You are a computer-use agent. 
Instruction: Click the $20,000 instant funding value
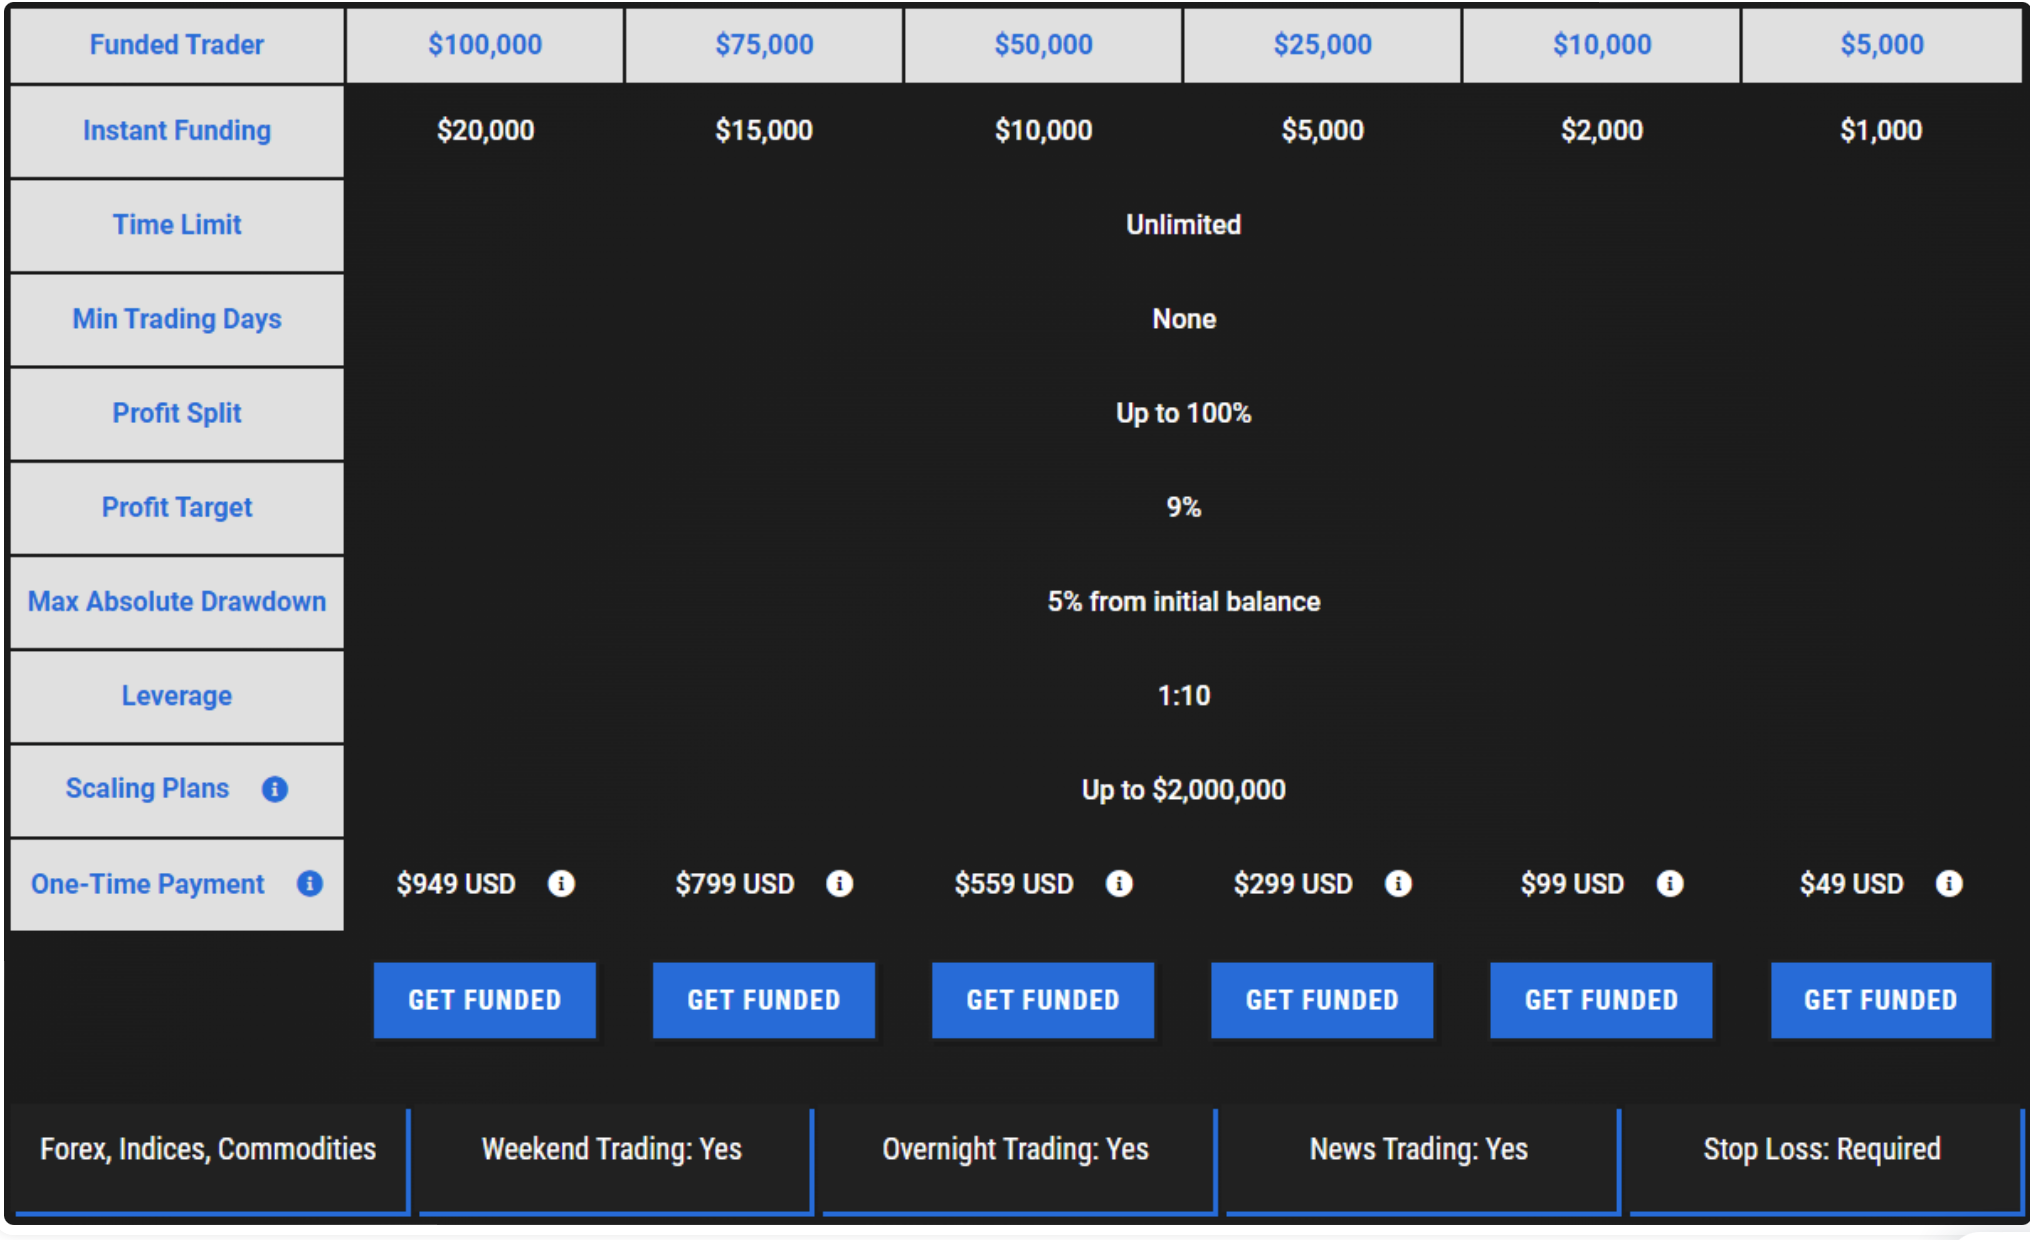[485, 130]
